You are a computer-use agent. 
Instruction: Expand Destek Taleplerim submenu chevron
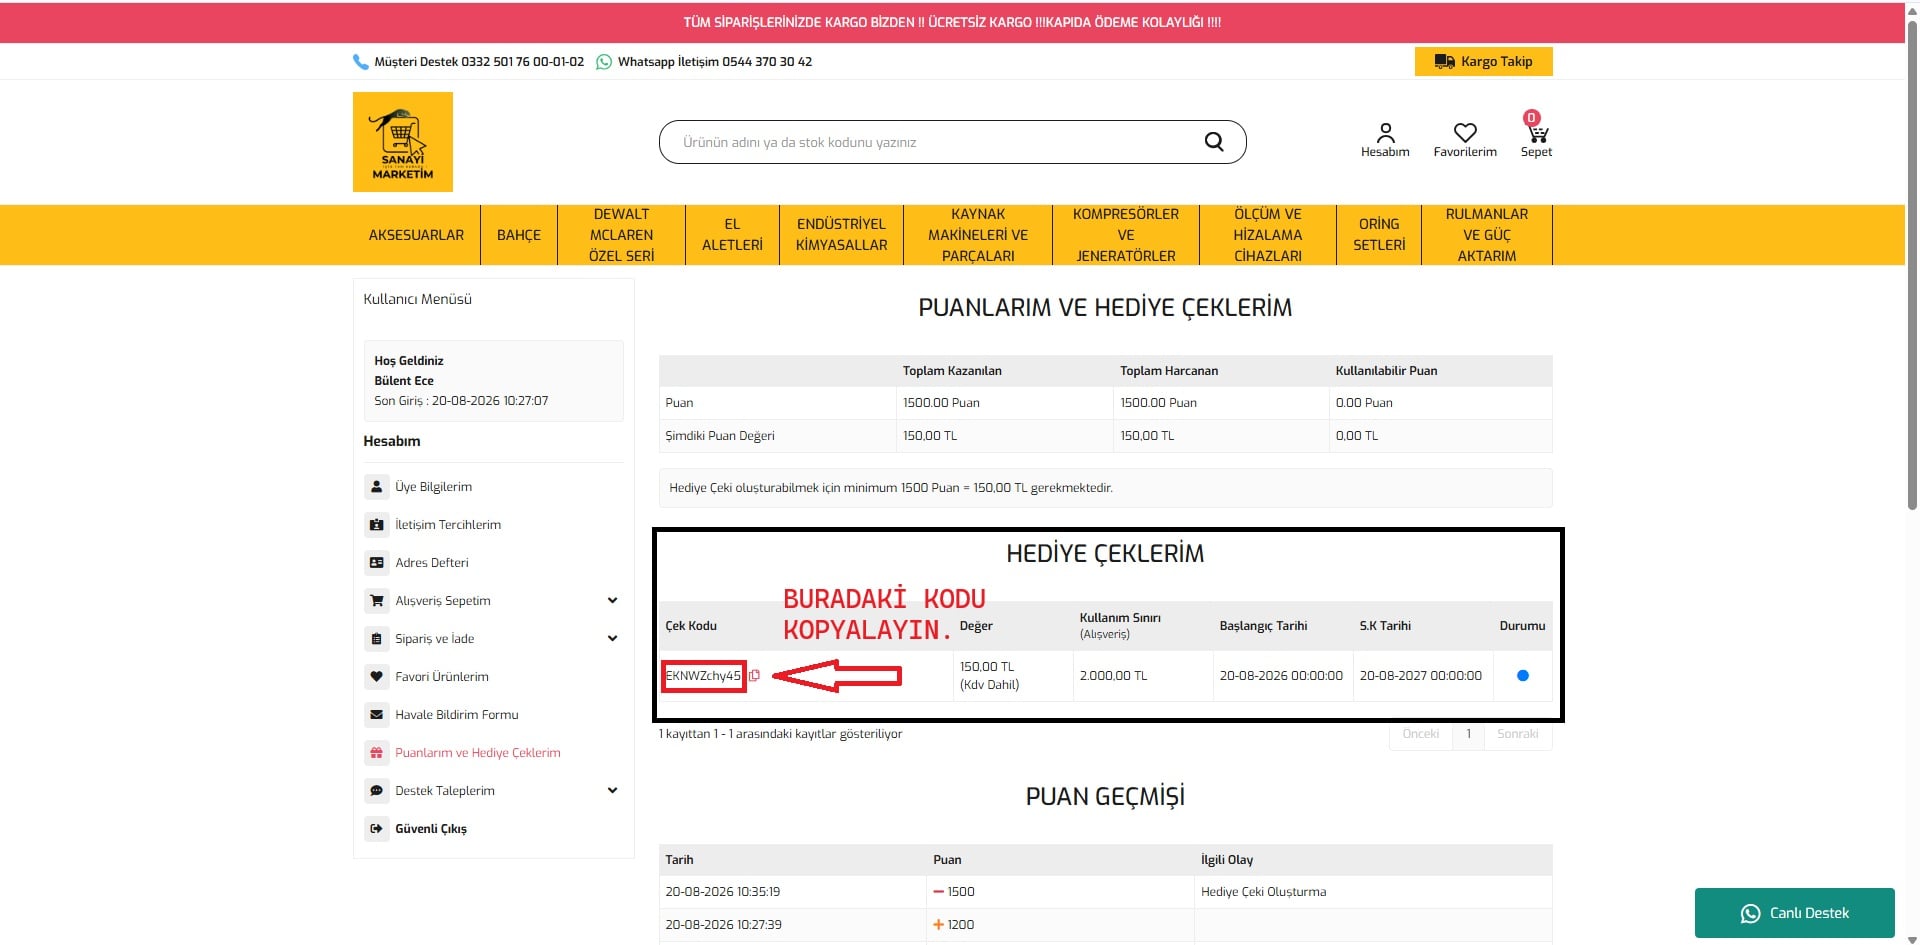(612, 791)
